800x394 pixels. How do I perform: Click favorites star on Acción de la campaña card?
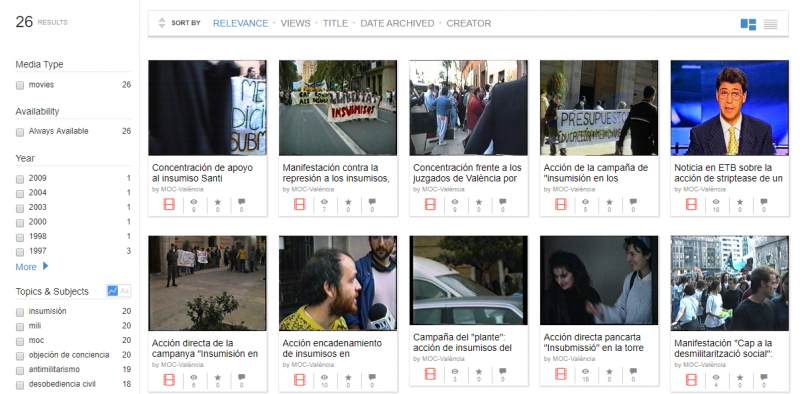pyautogui.click(x=610, y=202)
